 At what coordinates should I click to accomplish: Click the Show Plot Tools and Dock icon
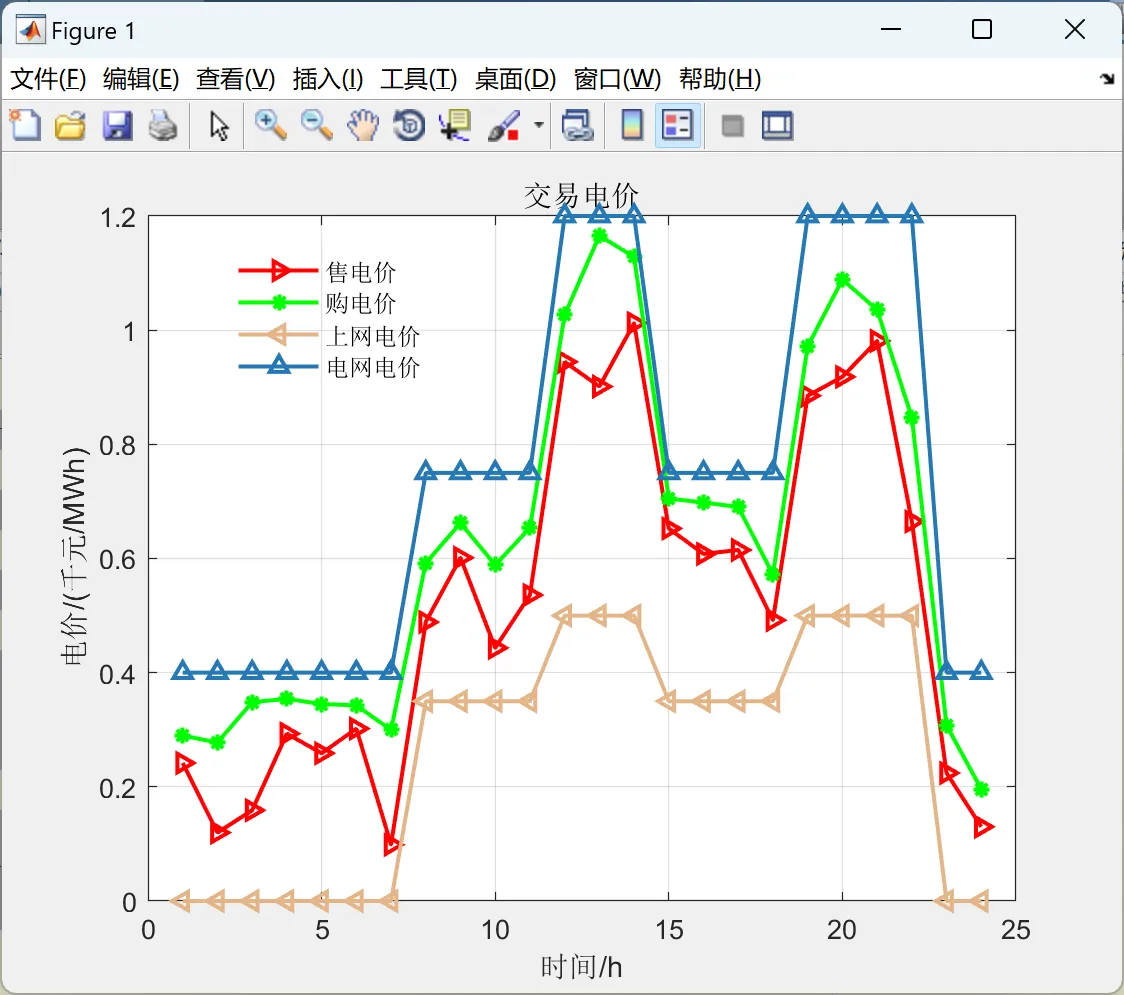click(x=777, y=125)
